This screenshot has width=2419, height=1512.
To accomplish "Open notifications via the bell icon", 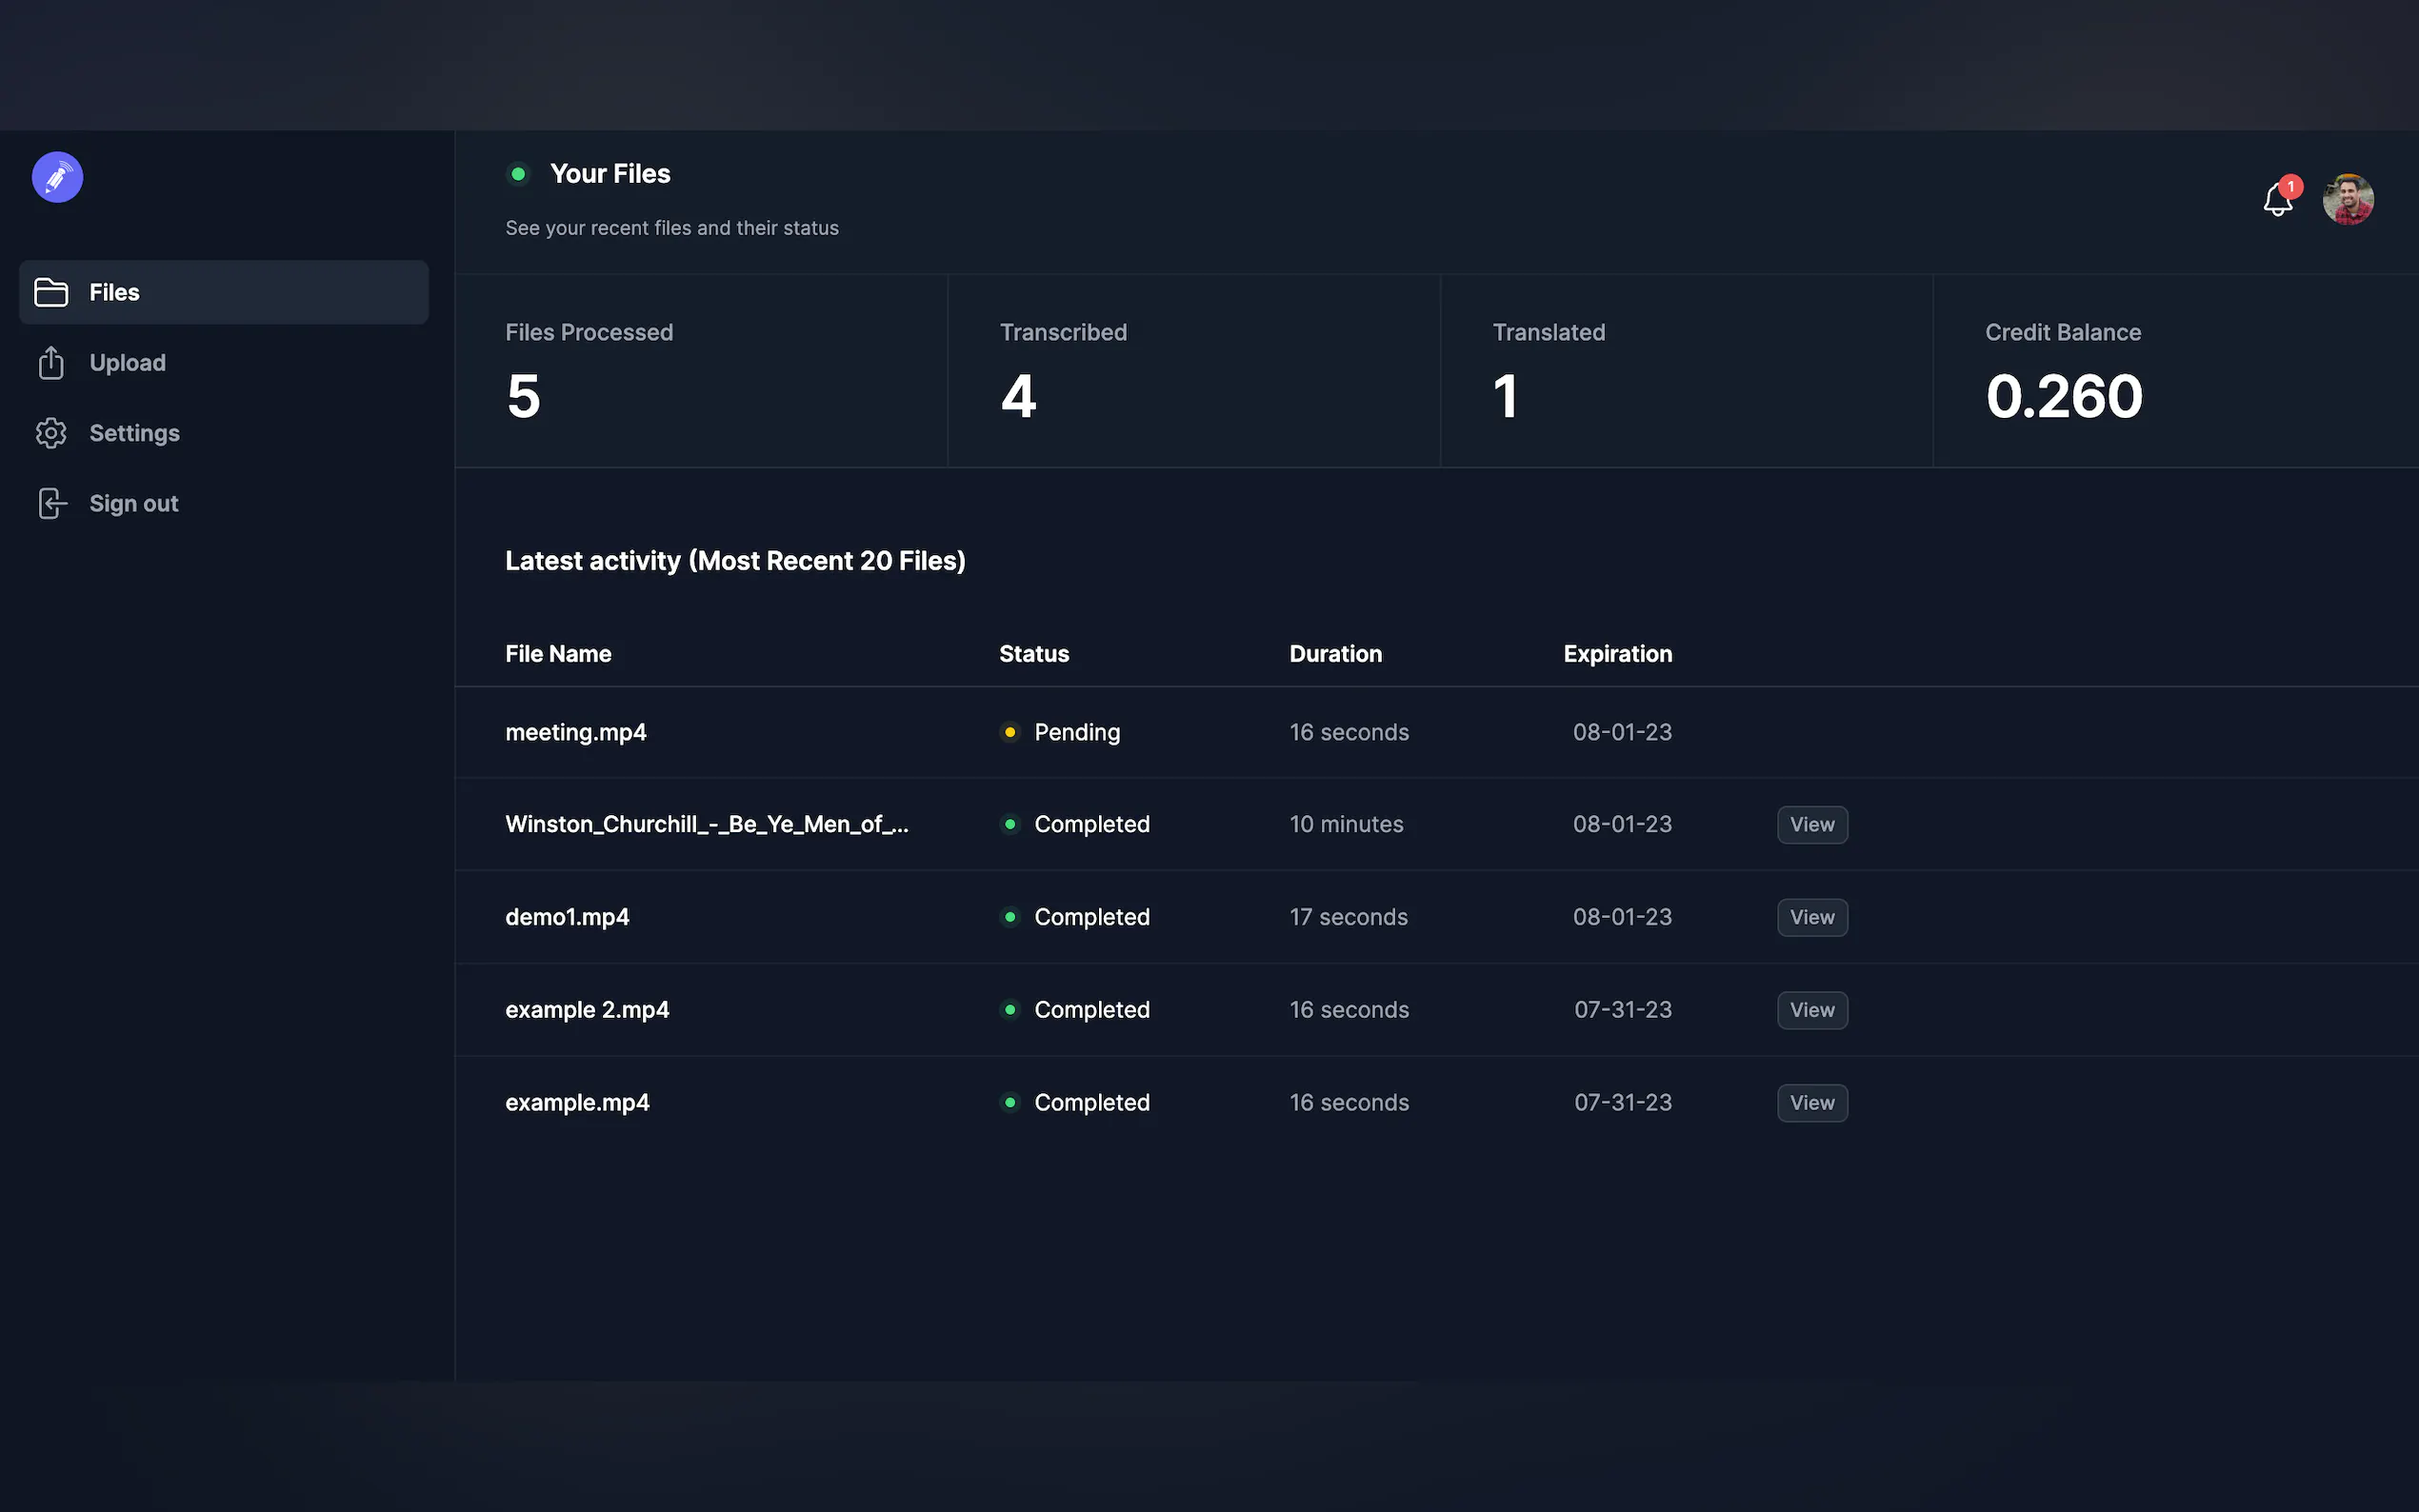I will click(x=2277, y=200).
